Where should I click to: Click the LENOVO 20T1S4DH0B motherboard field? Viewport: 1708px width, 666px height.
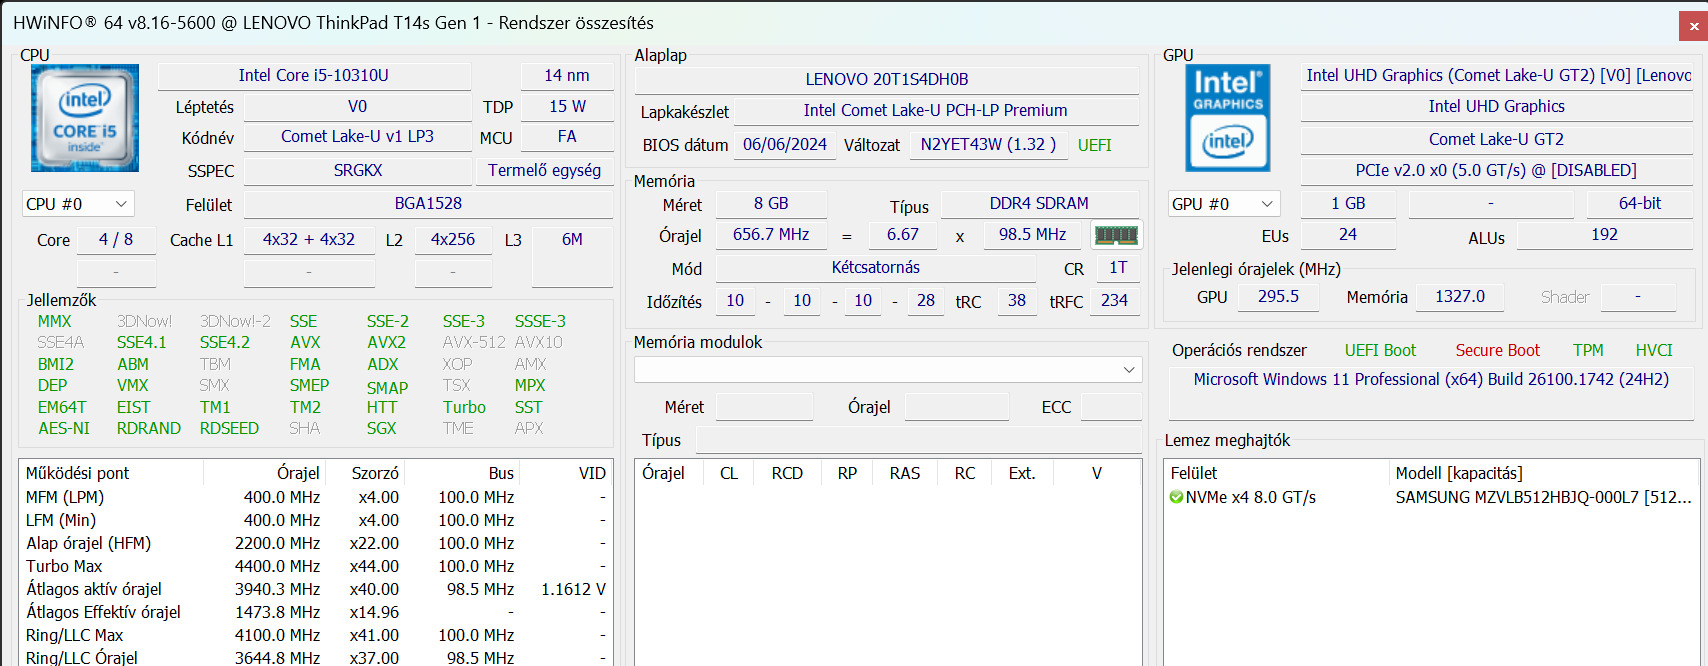(x=887, y=79)
